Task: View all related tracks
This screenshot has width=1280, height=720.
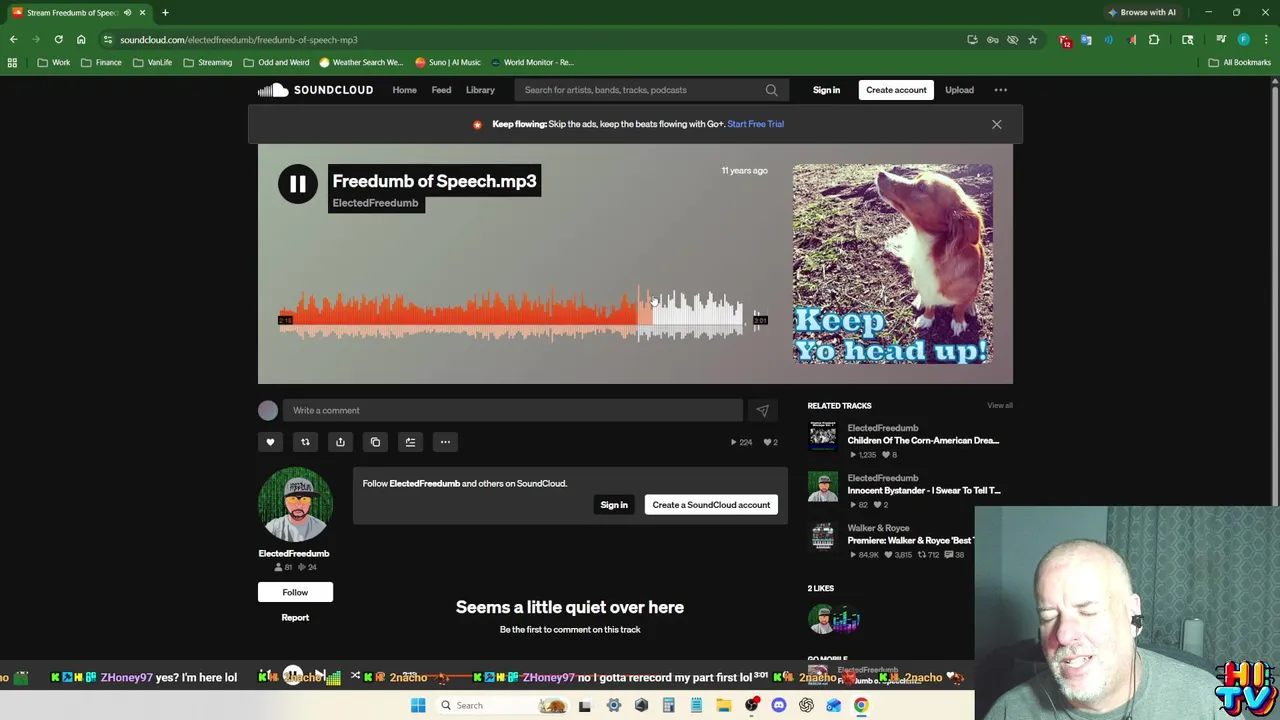Action: [1000, 406]
